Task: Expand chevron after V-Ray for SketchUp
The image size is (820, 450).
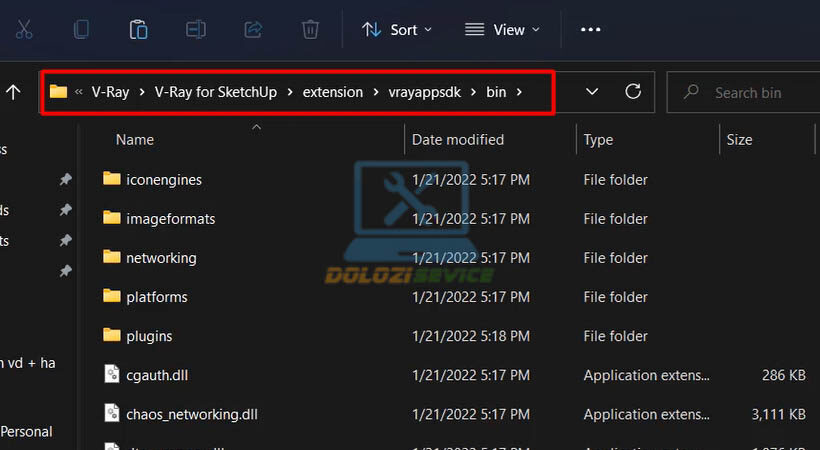Action: [x=290, y=92]
